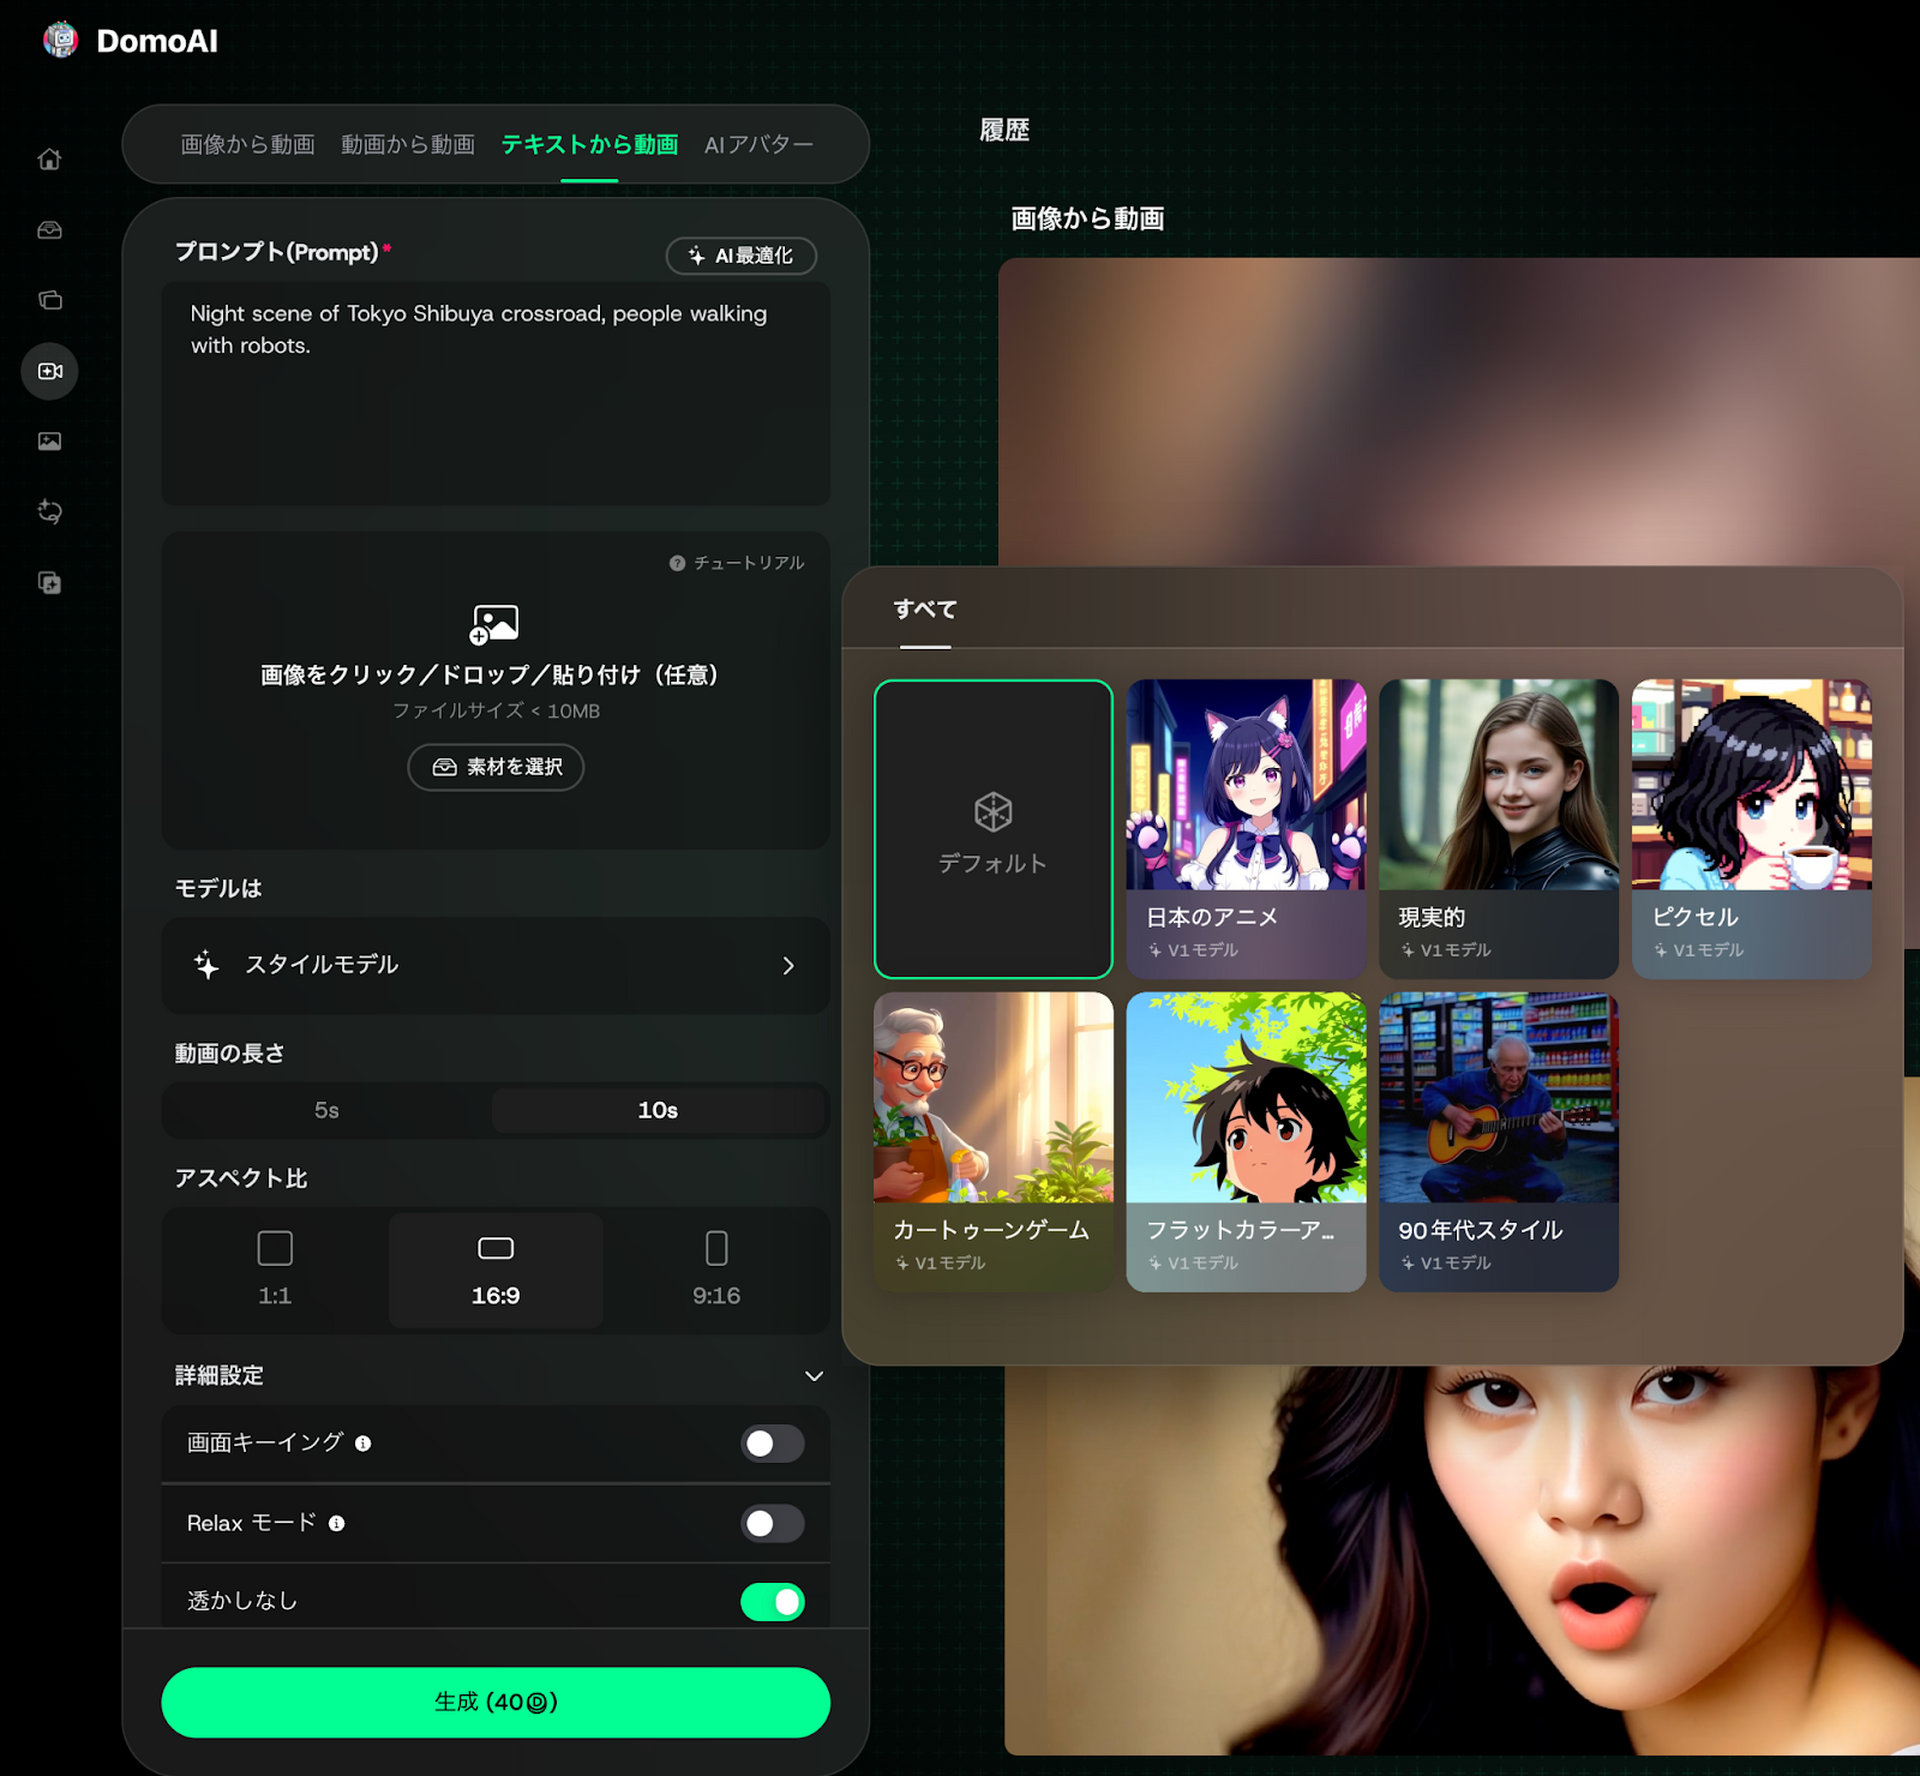Click the video generation camera sidebar icon
The width and height of the screenshot is (1920, 1776).
click(x=50, y=371)
